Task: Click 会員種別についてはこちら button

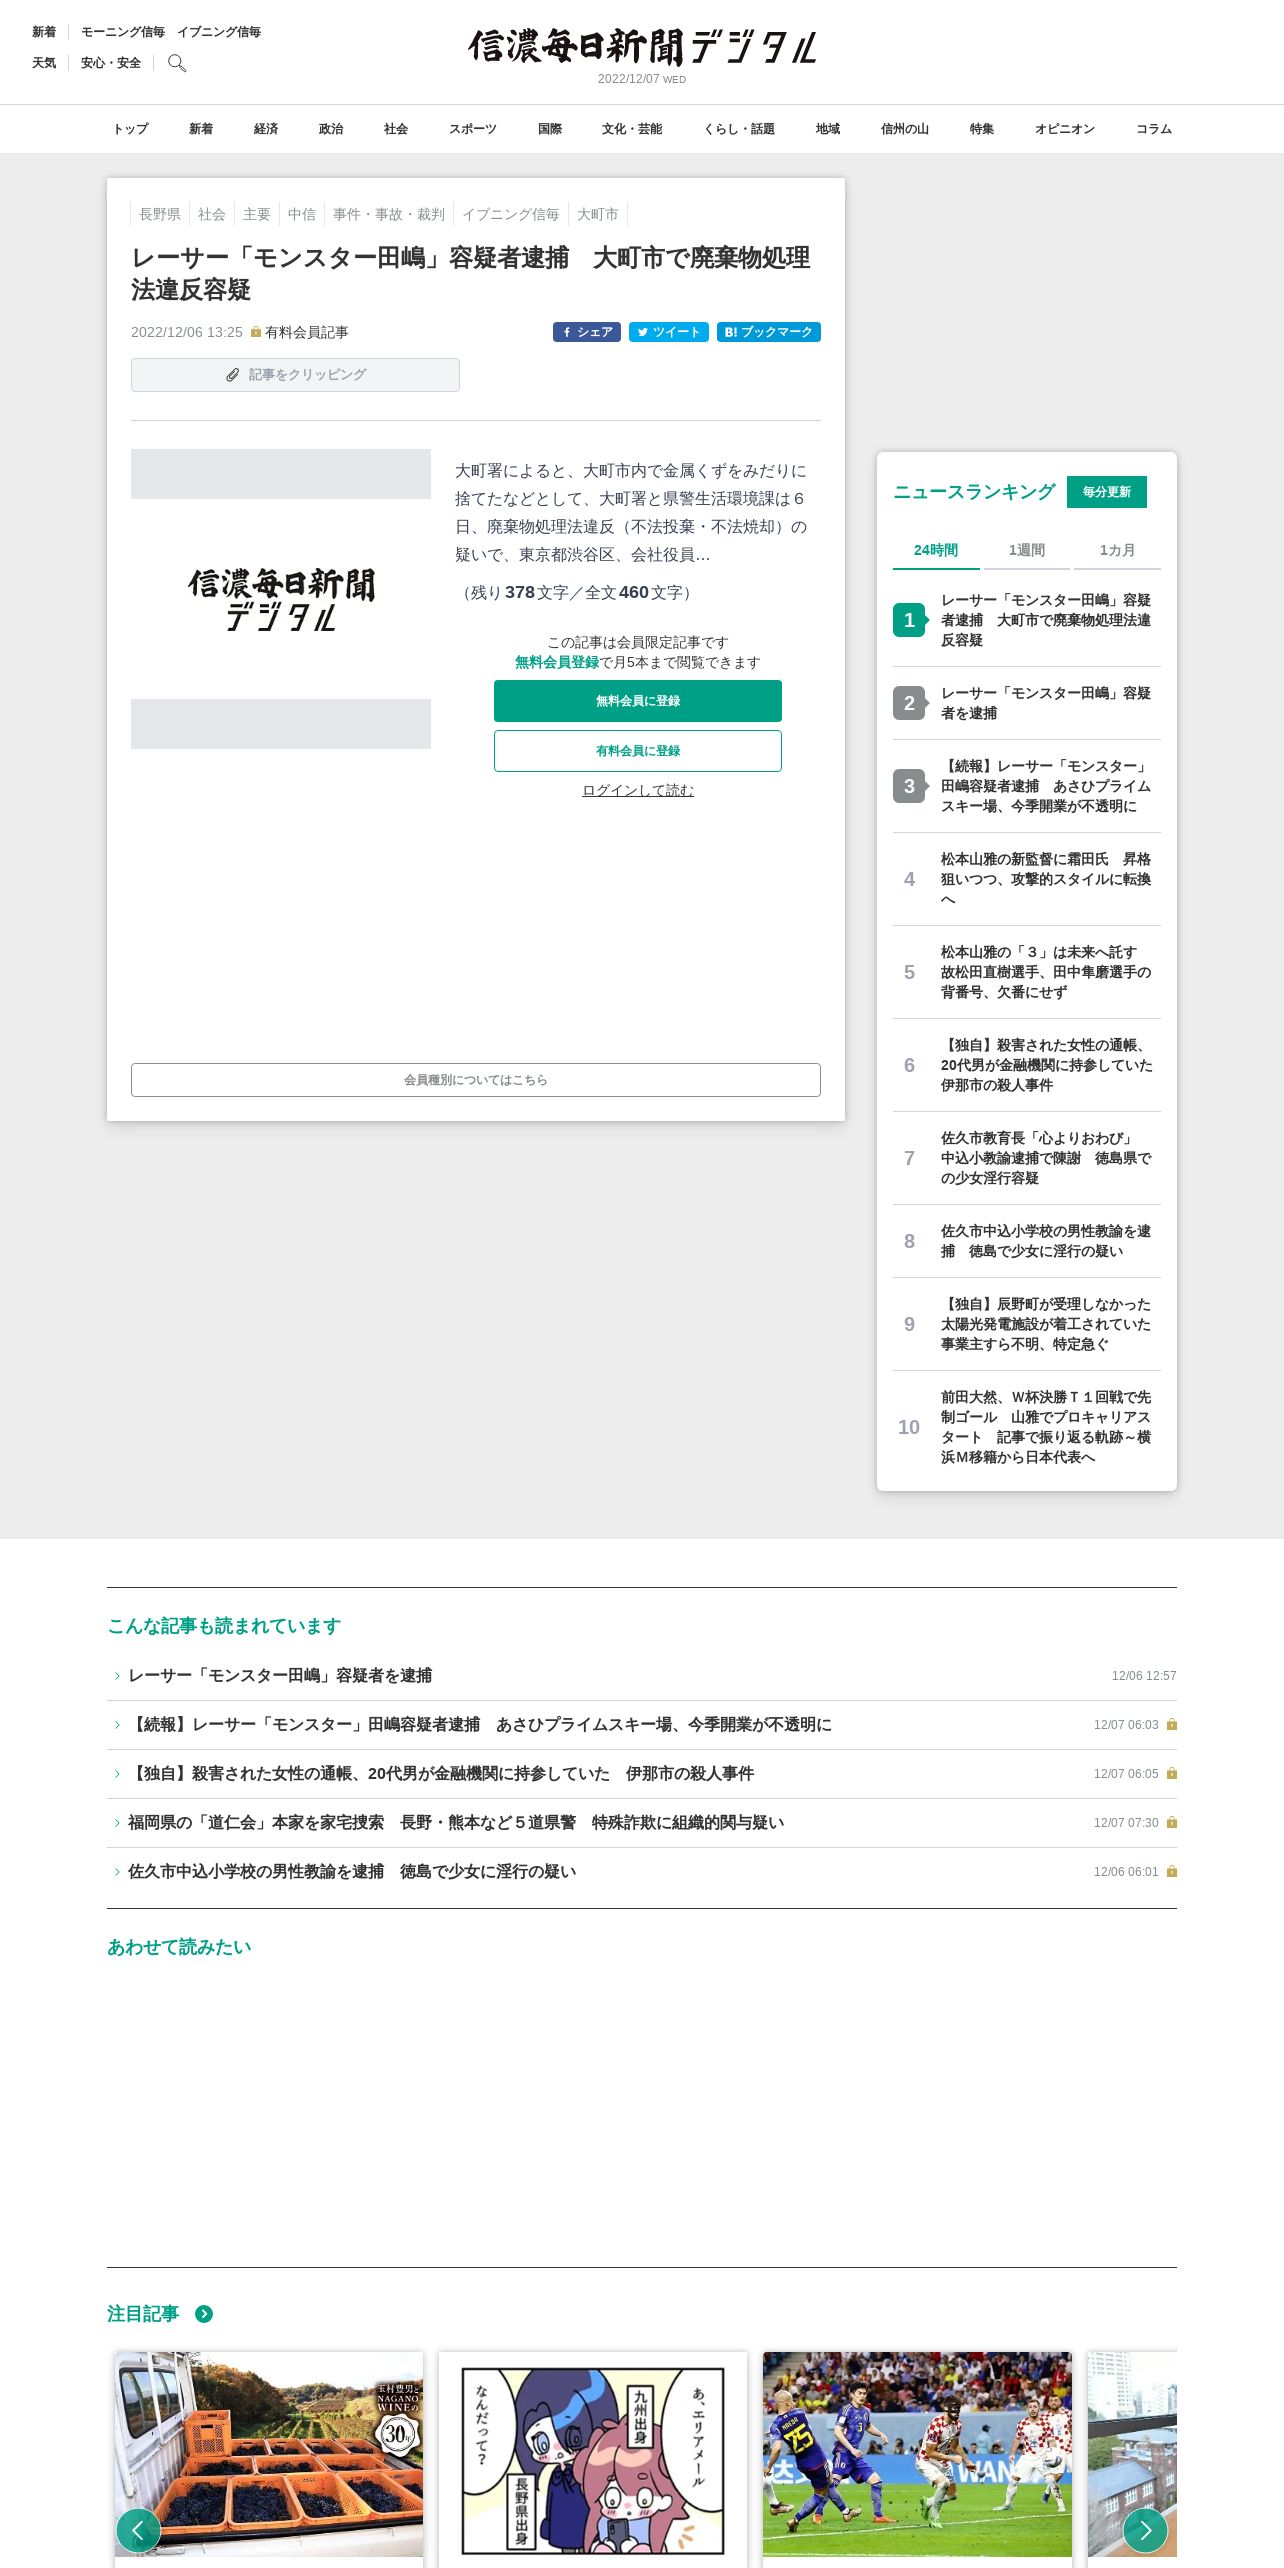Action: [x=476, y=1080]
